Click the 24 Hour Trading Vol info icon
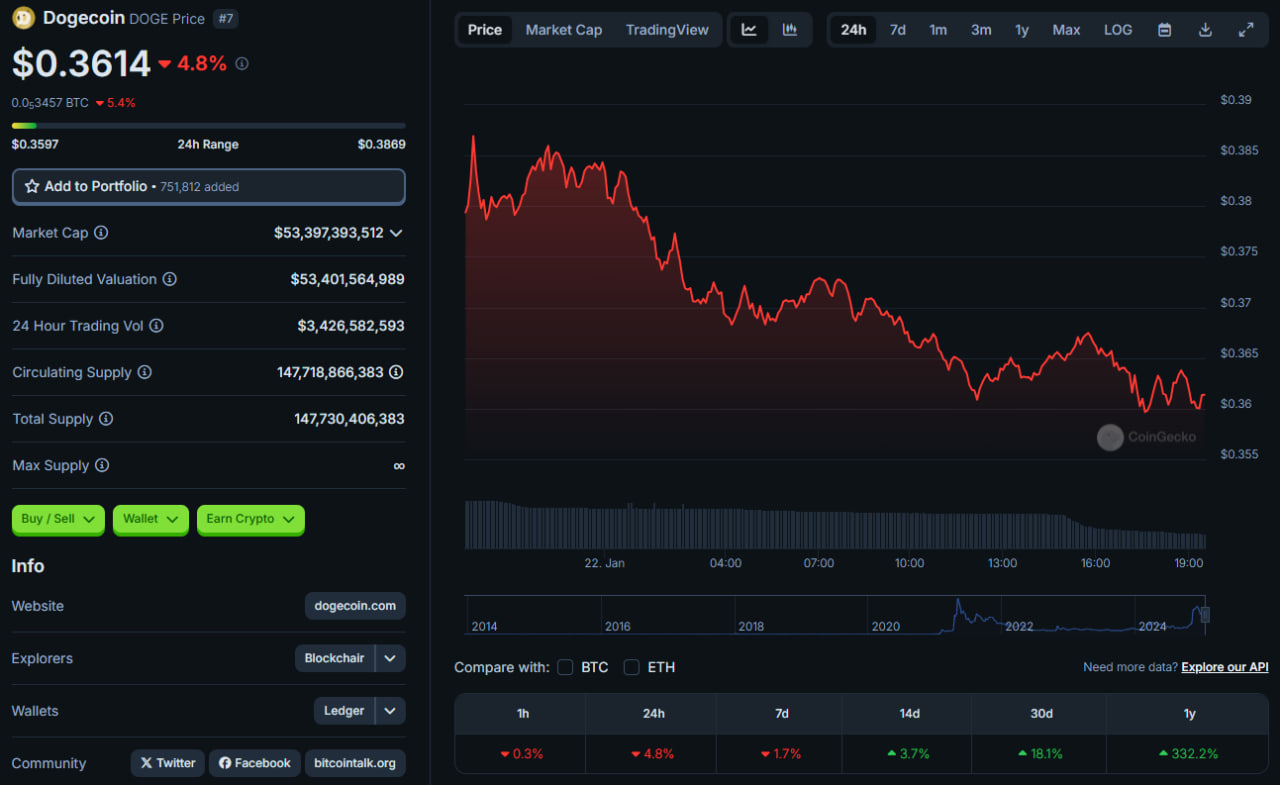Viewport: 1280px width, 785px height. pyautogui.click(x=156, y=326)
